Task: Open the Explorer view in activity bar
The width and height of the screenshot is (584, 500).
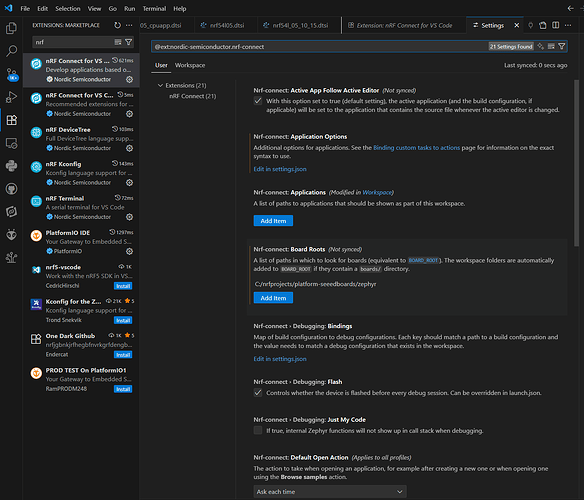Action: click(x=11, y=28)
